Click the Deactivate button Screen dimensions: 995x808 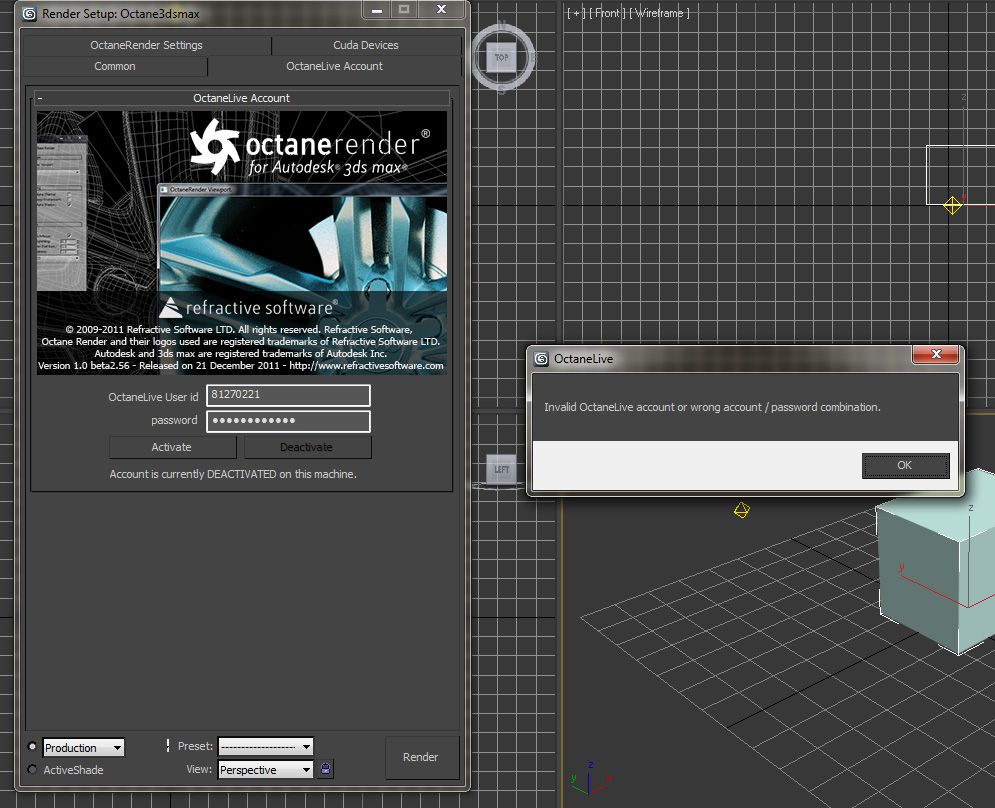click(x=307, y=447)
